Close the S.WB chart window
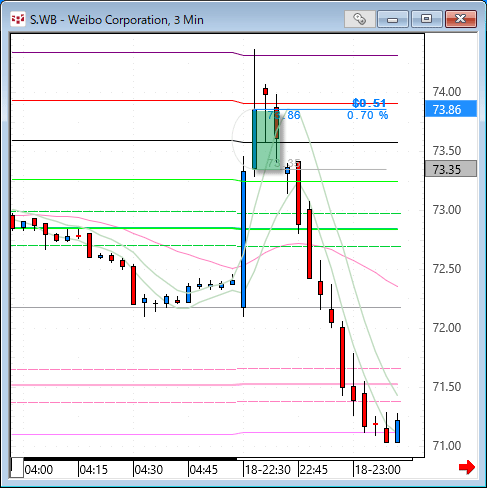487x488 pixels. pos(461,19)
